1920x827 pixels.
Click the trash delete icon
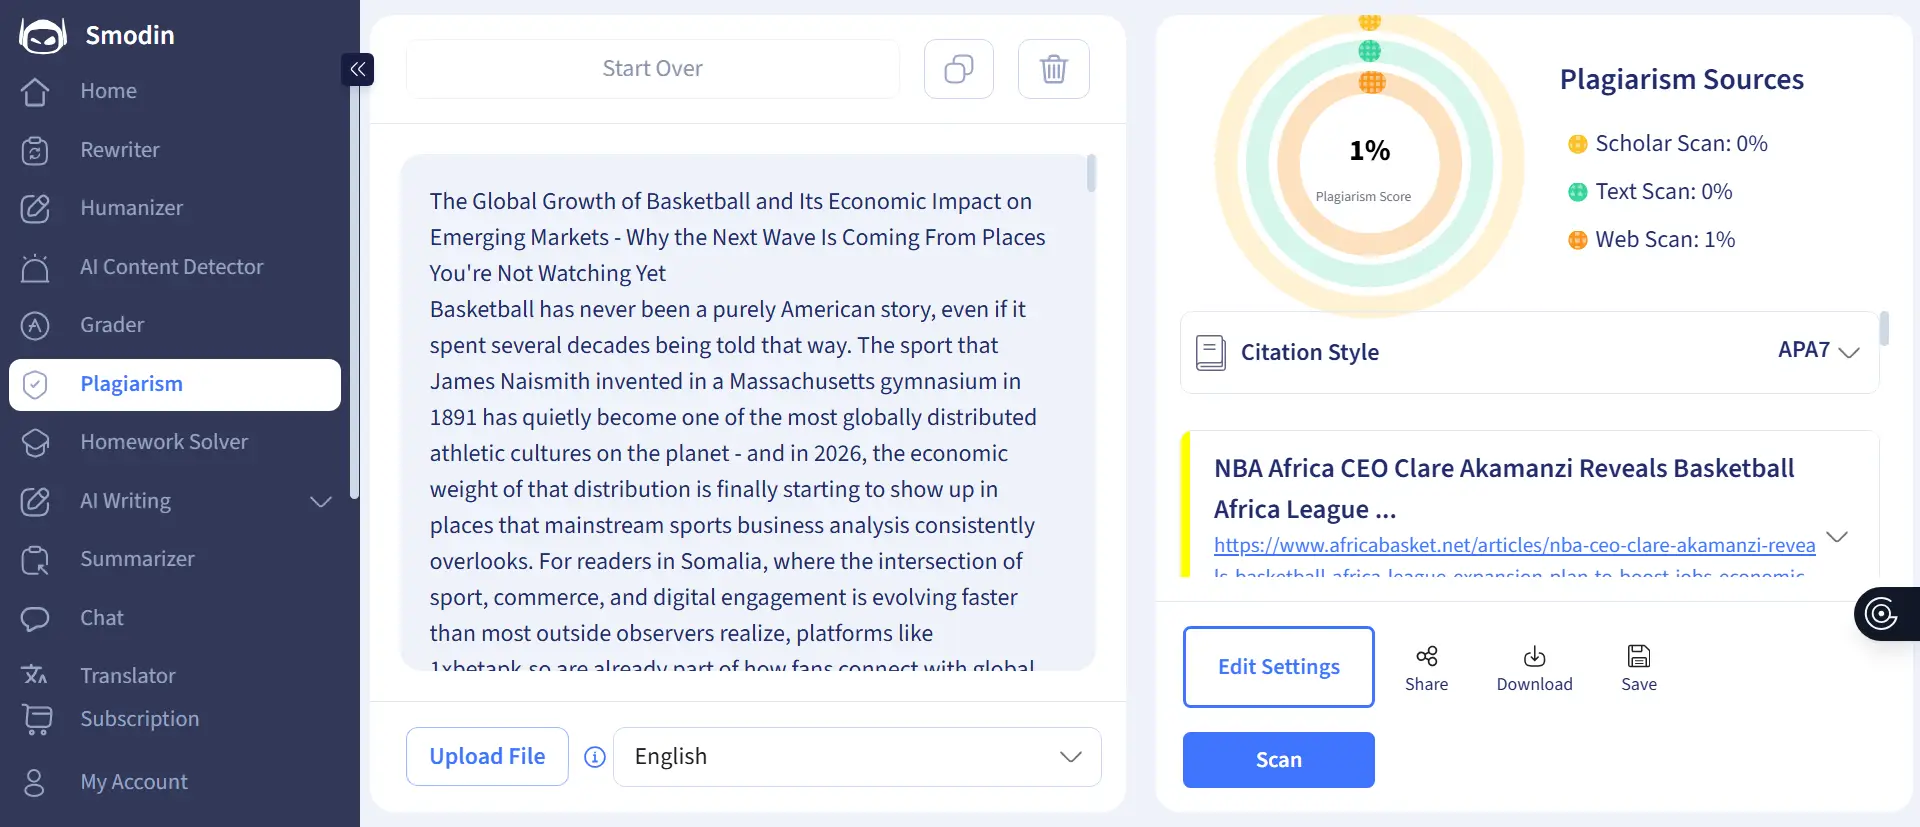point(1053,69)
